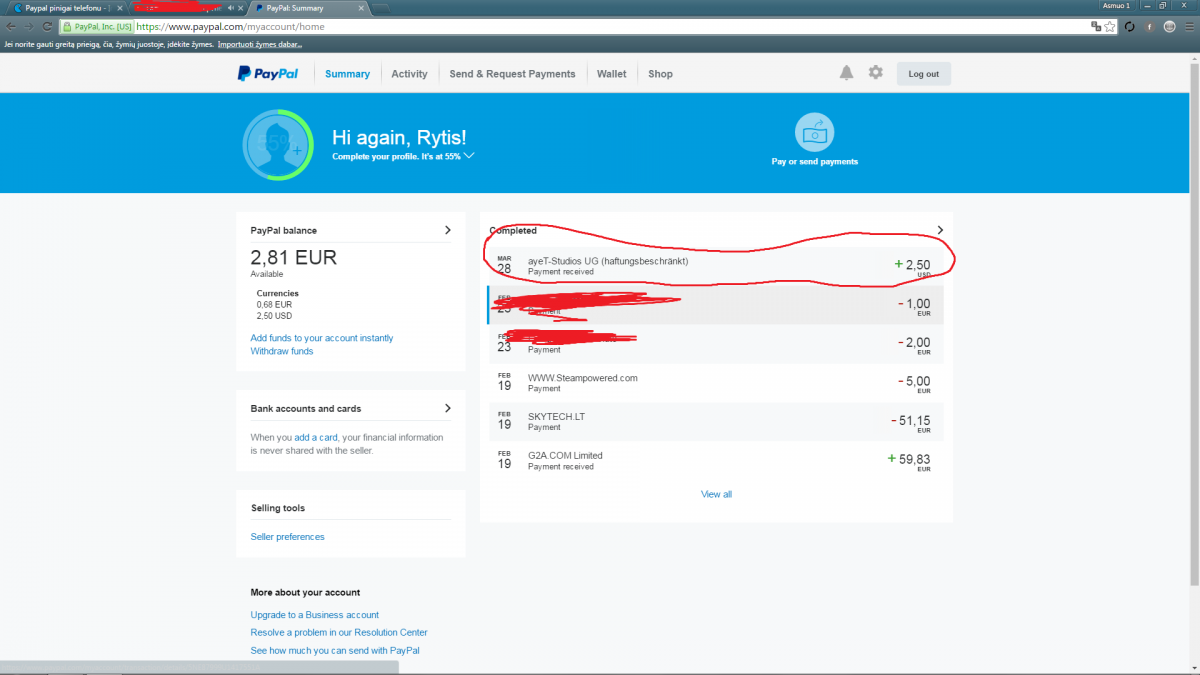Open PayPal balance details arrow
This screenshot has width=1200, height=675.
click(x=447, y=230)
